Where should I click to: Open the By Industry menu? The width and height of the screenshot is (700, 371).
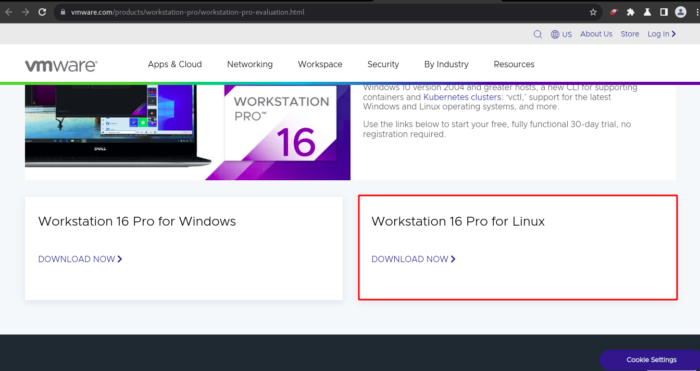(446, 64)
